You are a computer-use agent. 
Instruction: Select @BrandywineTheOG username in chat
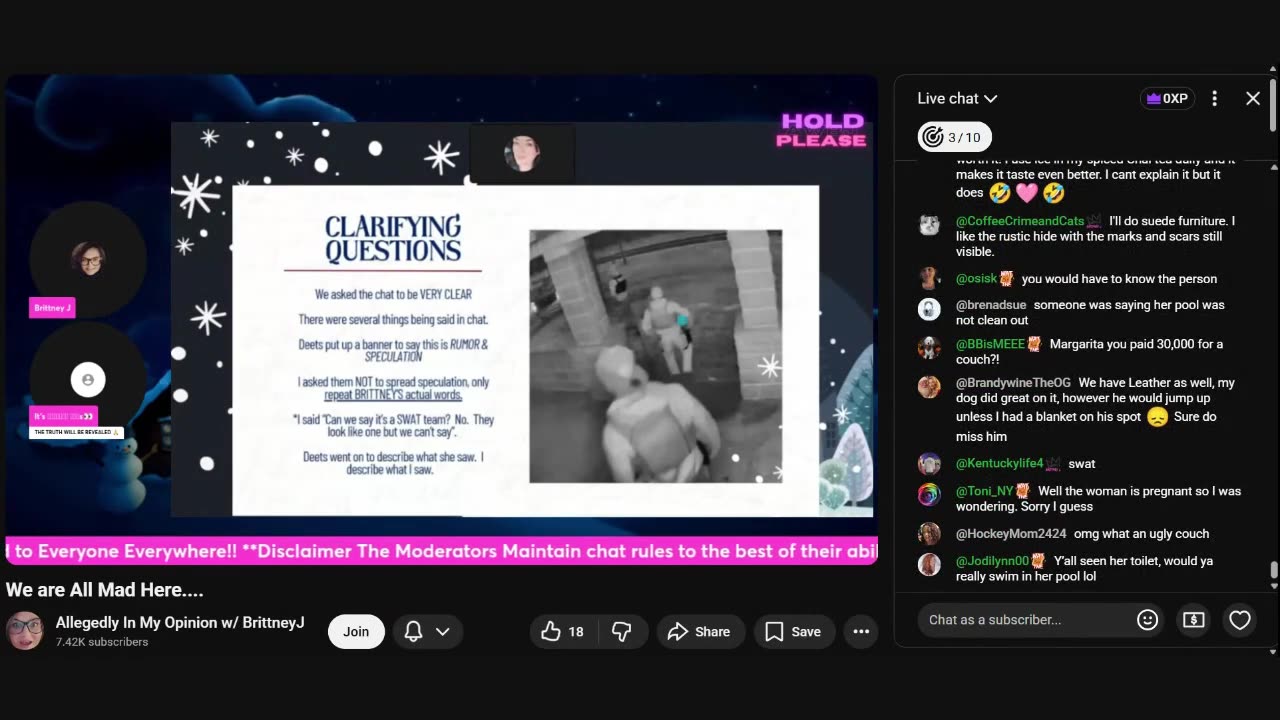[1013, 383]
